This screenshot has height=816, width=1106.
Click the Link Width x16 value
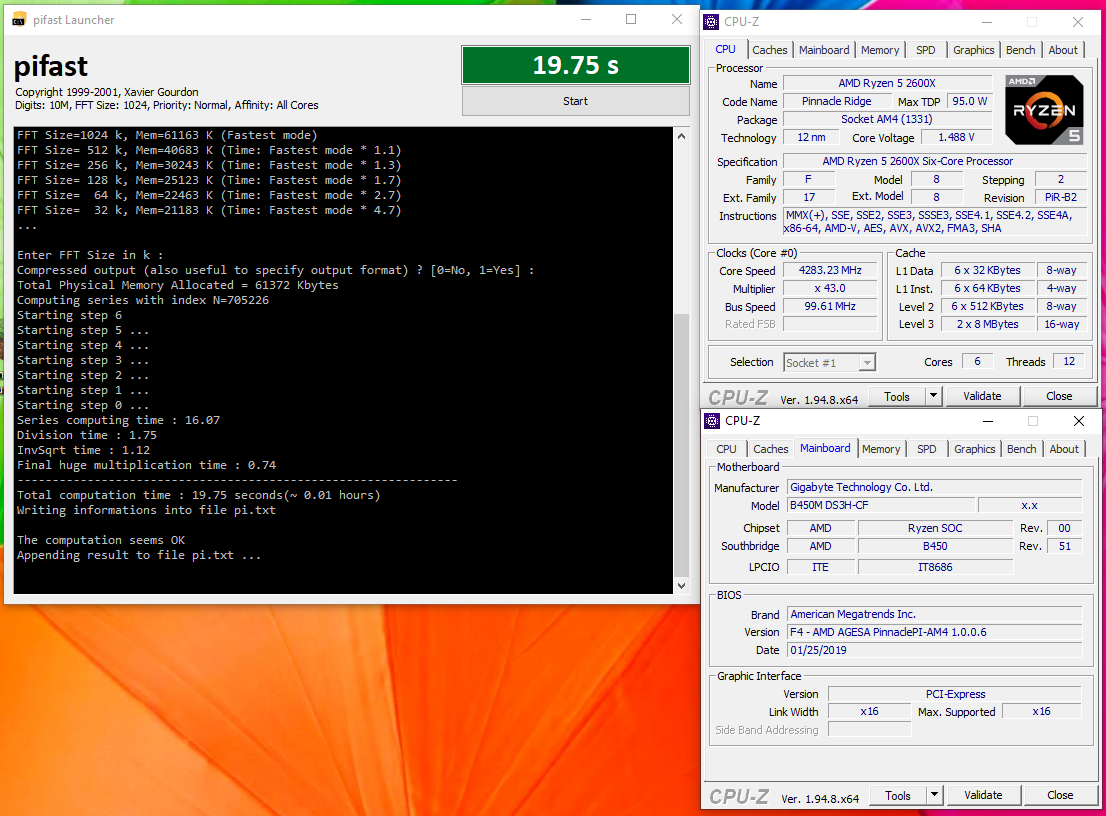point(869,712)
